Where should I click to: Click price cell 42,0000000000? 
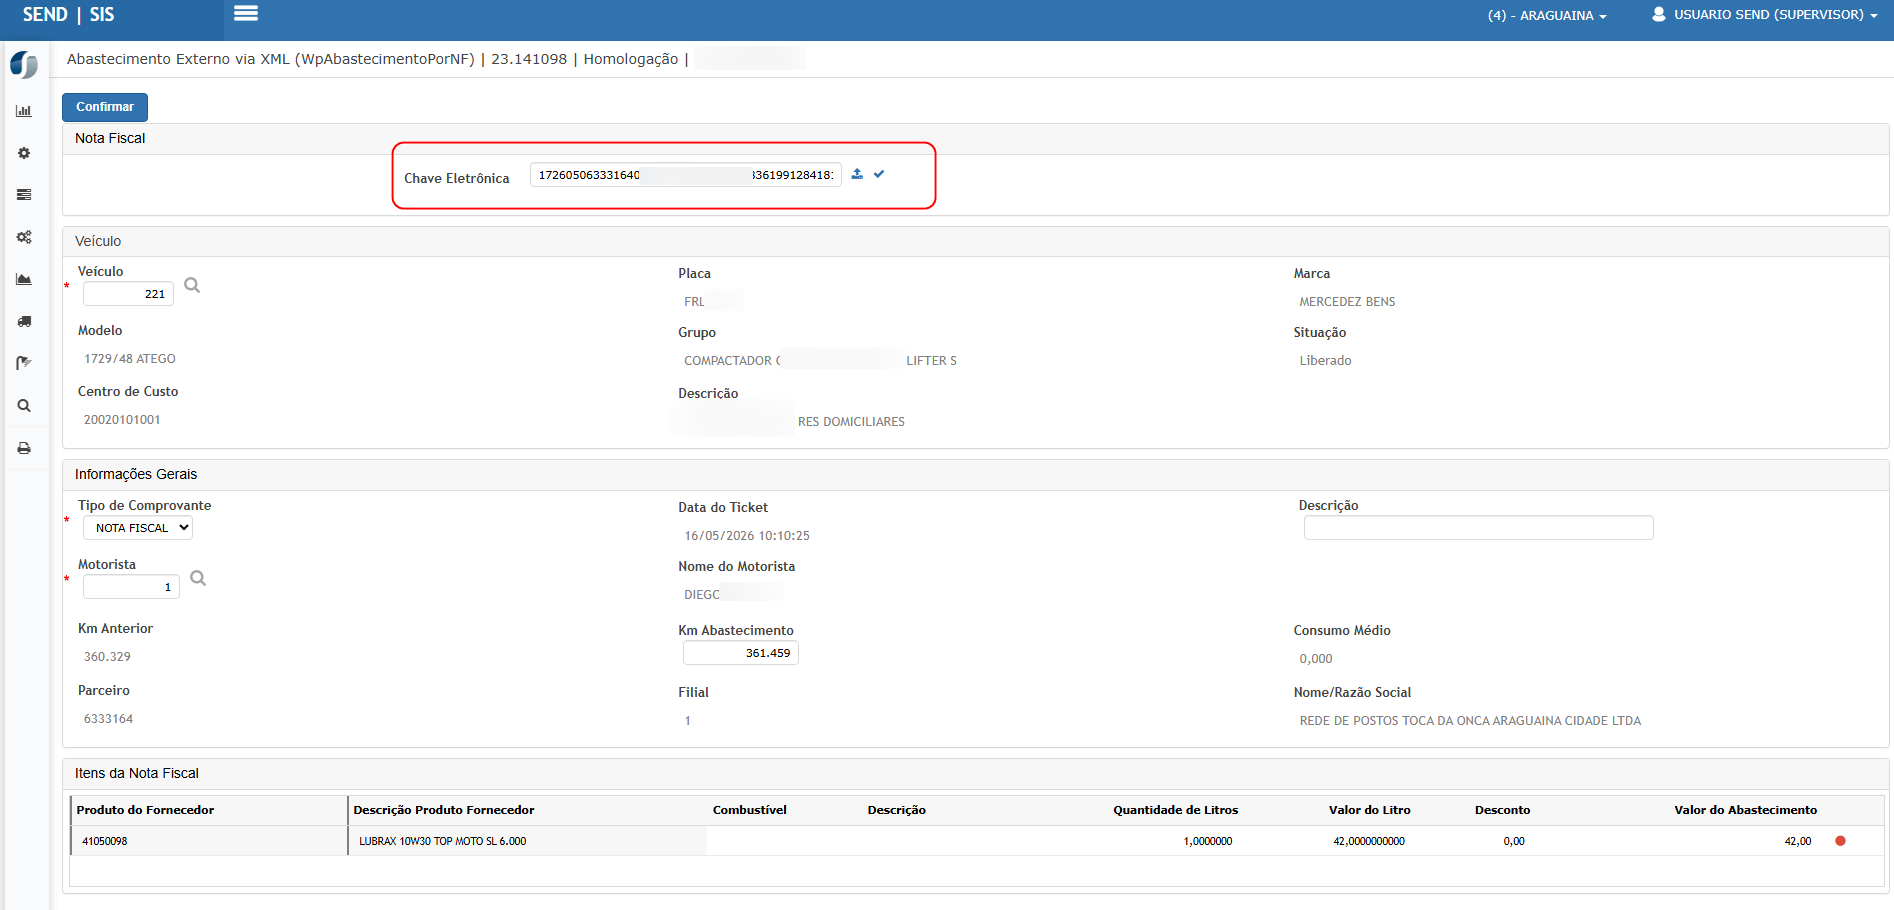point(1369,842)
